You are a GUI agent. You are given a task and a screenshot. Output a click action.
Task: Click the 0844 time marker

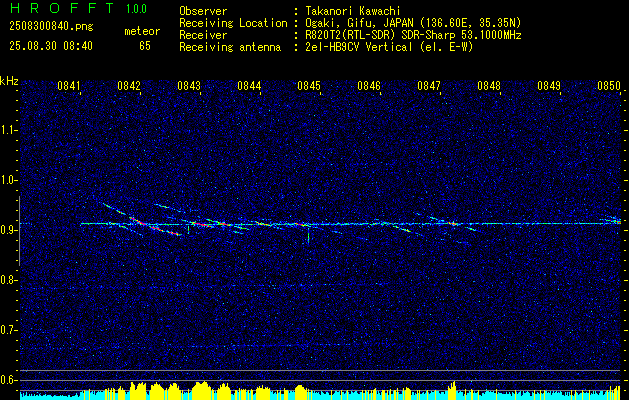point(249,85)
